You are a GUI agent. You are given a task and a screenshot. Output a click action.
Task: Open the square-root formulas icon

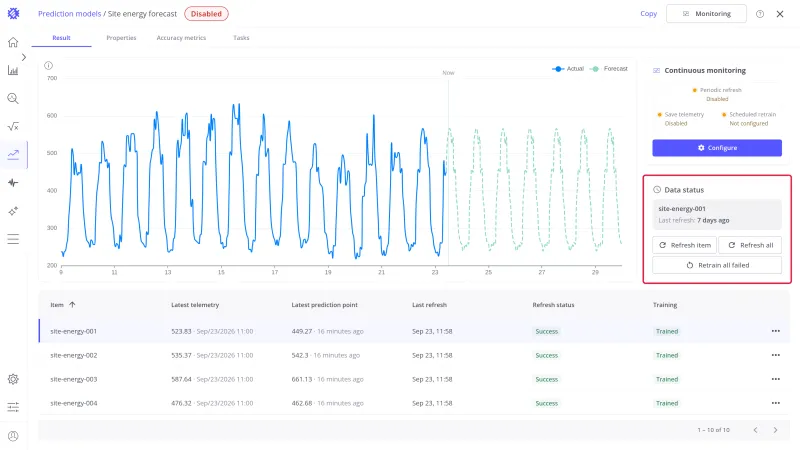(x=13, y=127)
